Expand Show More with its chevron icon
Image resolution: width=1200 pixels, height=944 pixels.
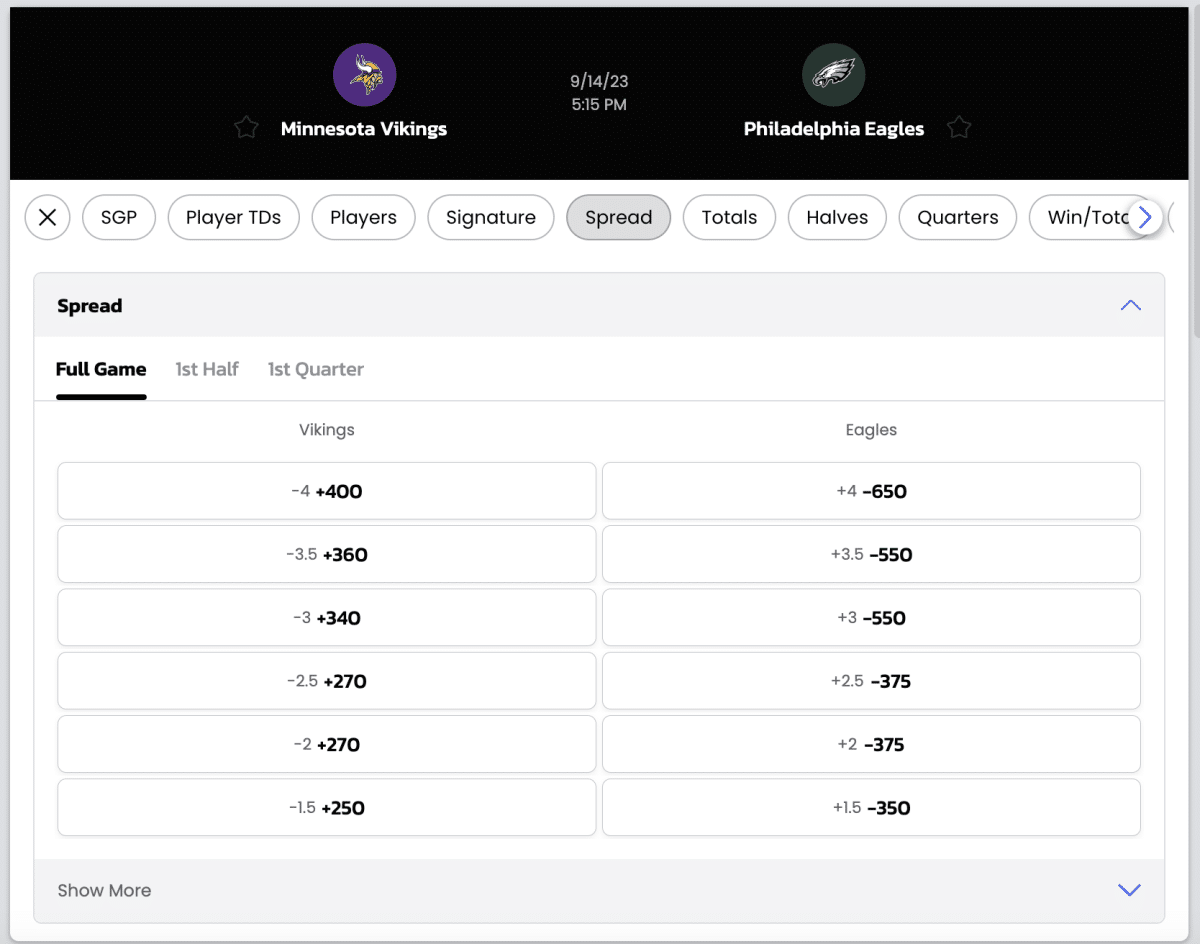tap(1129, 889)
